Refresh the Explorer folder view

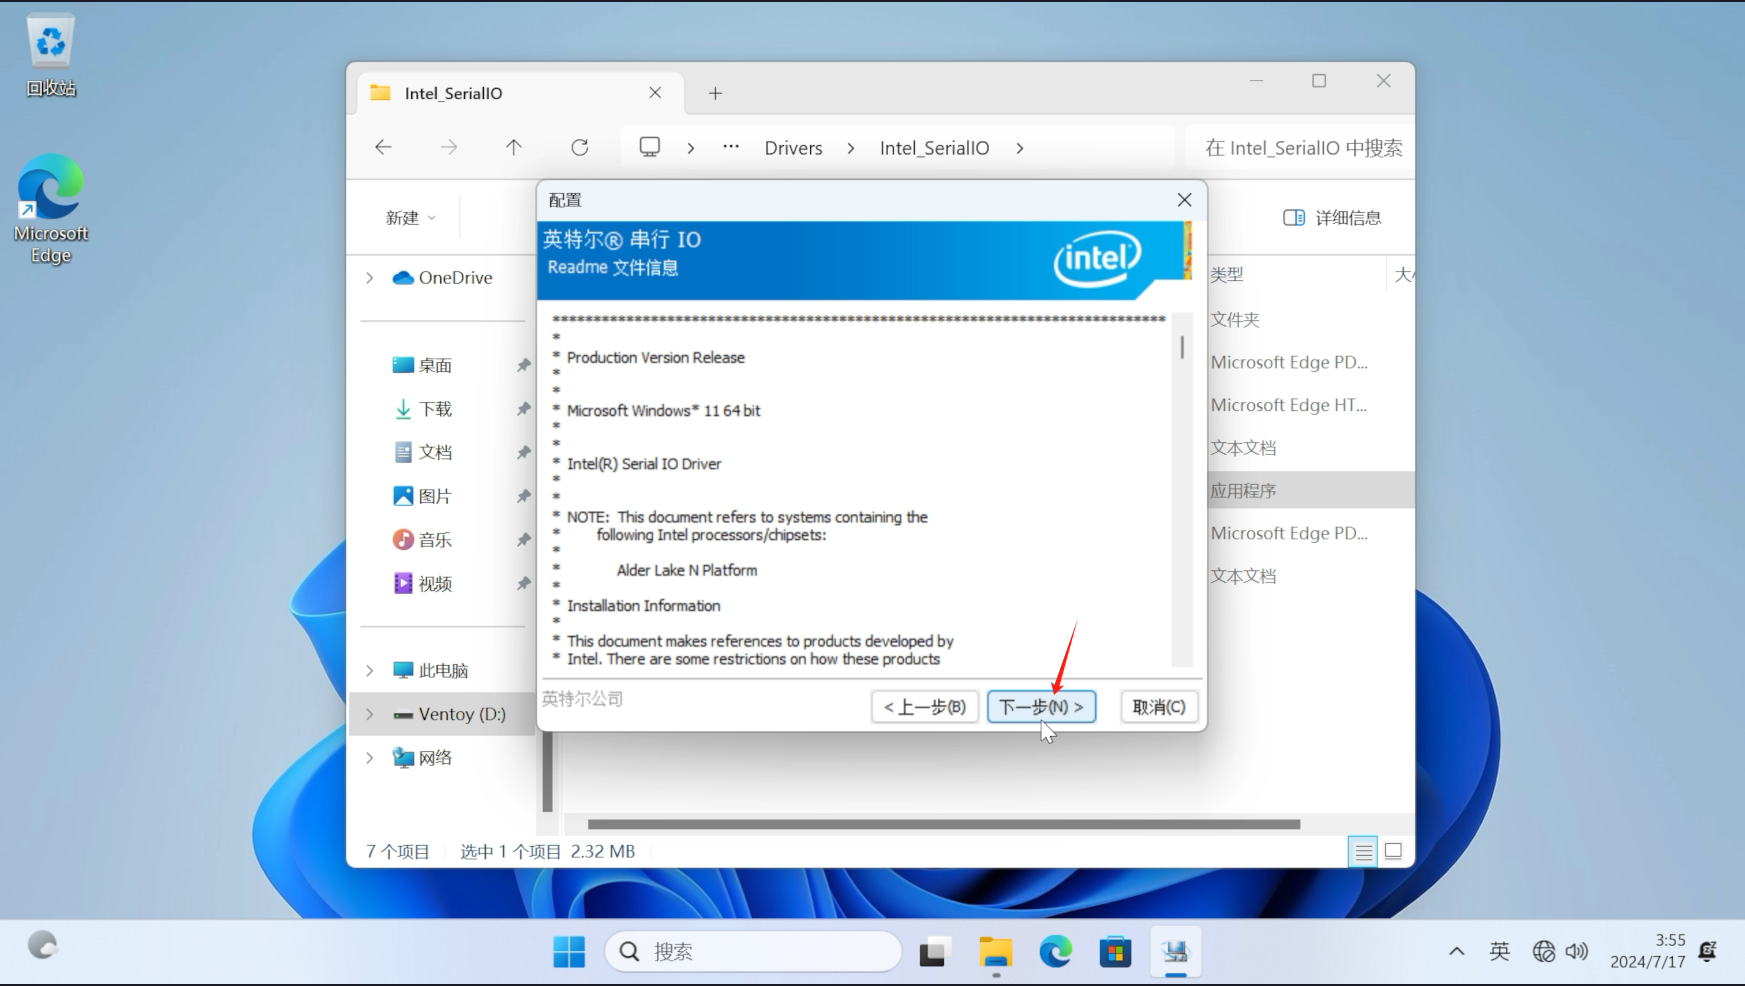[x=580, y=147]
